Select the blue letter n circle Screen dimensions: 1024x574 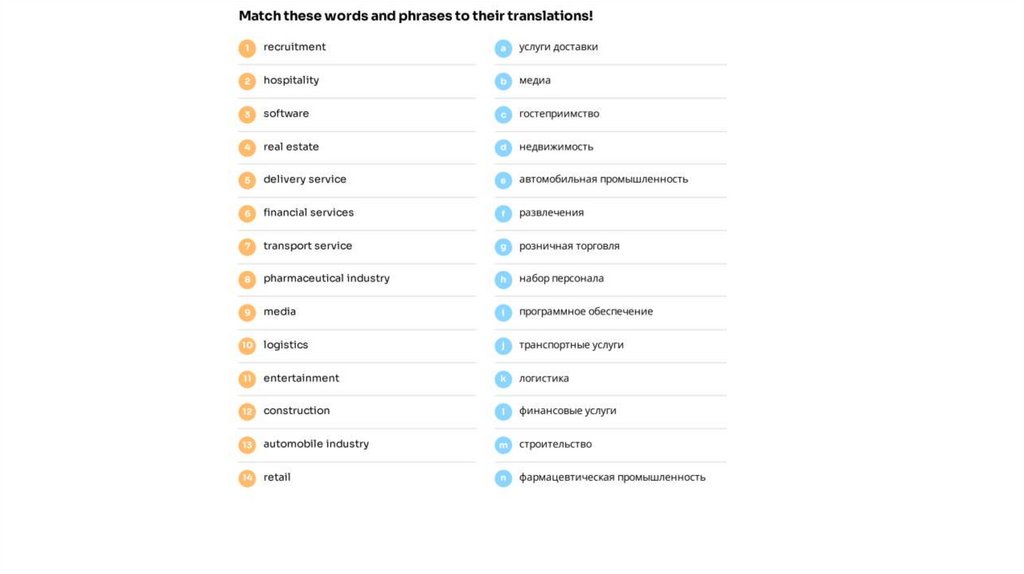click(503, 479)
